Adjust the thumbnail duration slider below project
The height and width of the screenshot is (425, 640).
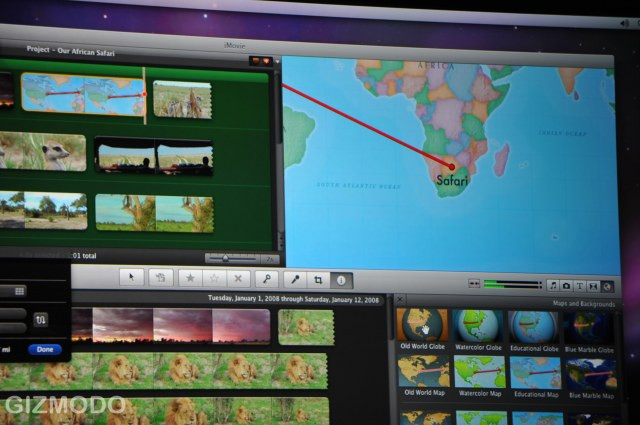click(233, 258)
